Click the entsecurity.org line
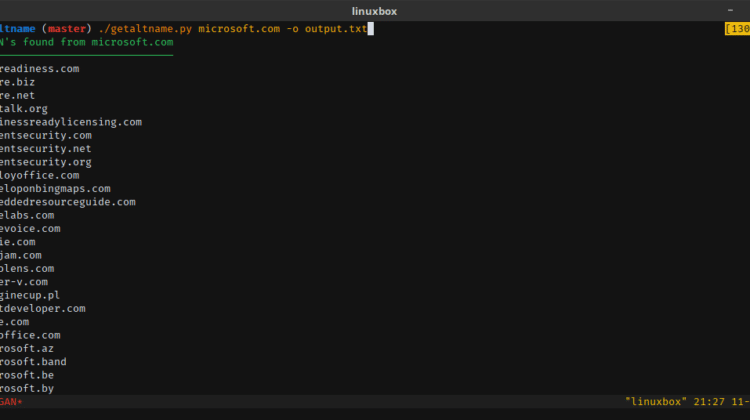The width and height of the screenshot is (750, 420). coord(46,162)
